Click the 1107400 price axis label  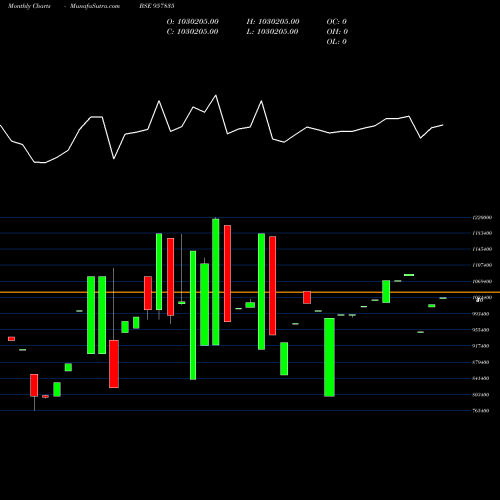(x=482, y=265)
